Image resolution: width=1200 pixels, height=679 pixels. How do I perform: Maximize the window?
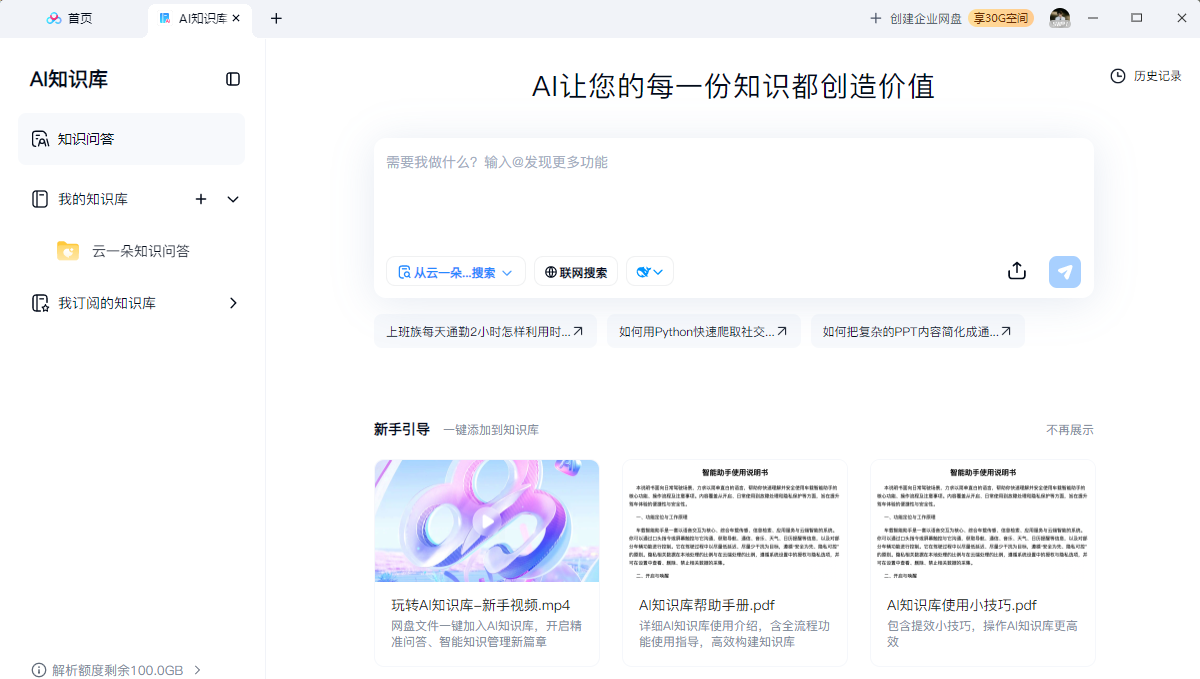coord(1136,18)
